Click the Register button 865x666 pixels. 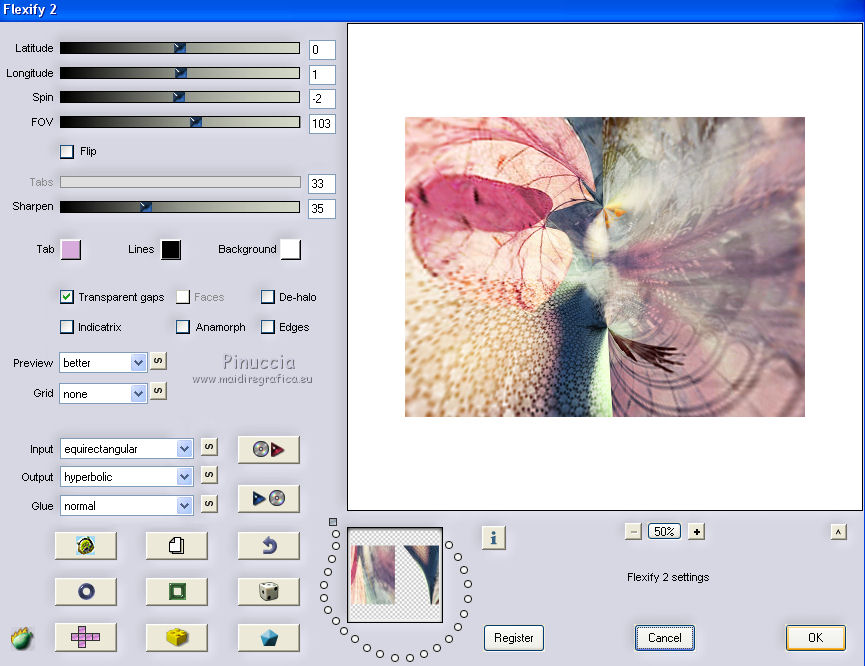514,638
